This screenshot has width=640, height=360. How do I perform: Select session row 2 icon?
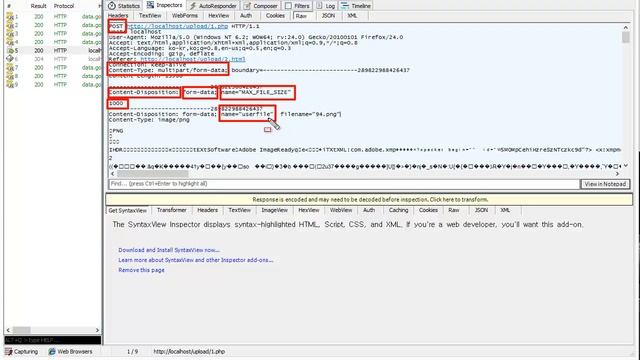(10, 25)
